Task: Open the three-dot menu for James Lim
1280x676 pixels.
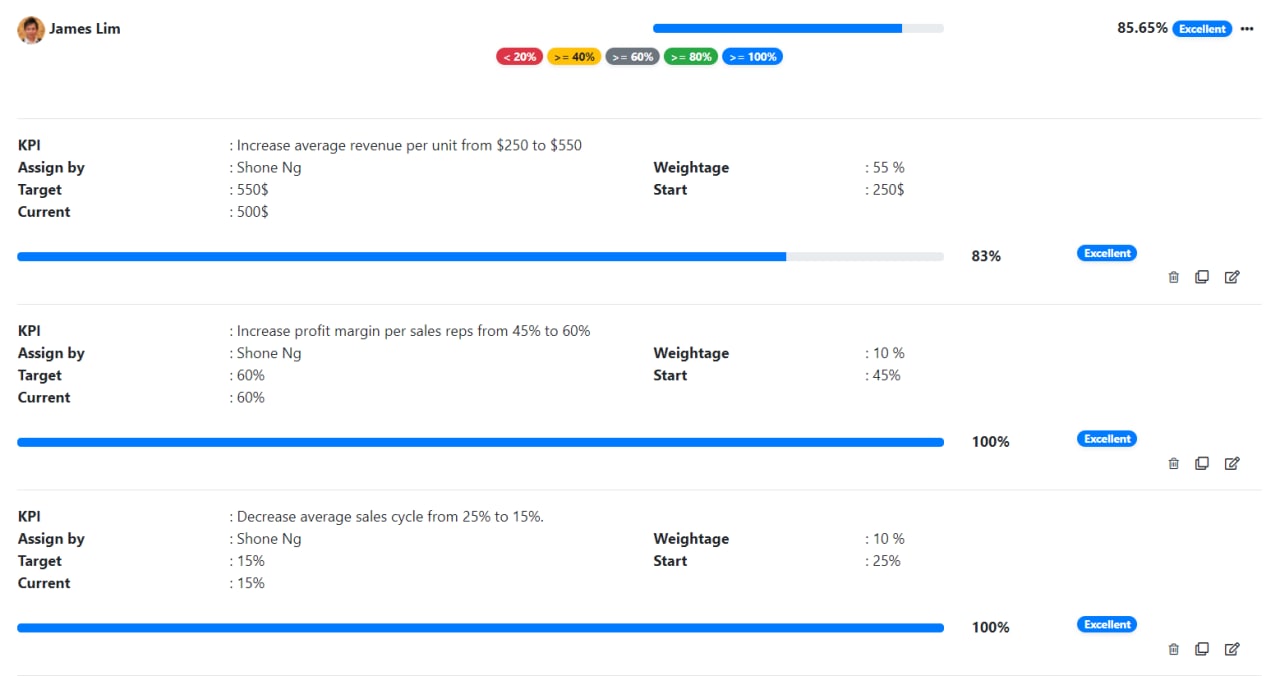Action: point(1247,29)
